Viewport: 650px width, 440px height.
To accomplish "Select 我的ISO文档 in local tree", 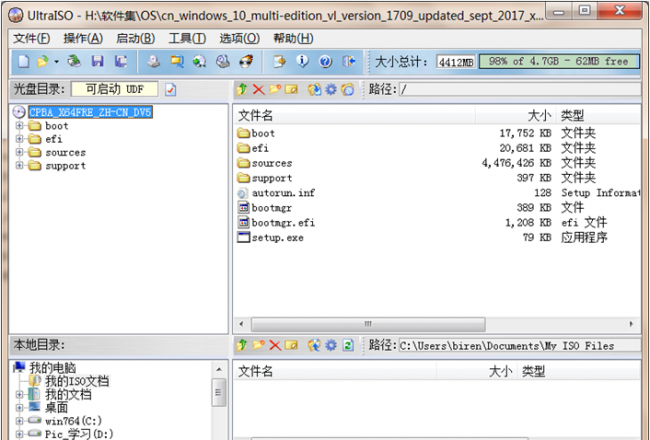I will 77,381.
